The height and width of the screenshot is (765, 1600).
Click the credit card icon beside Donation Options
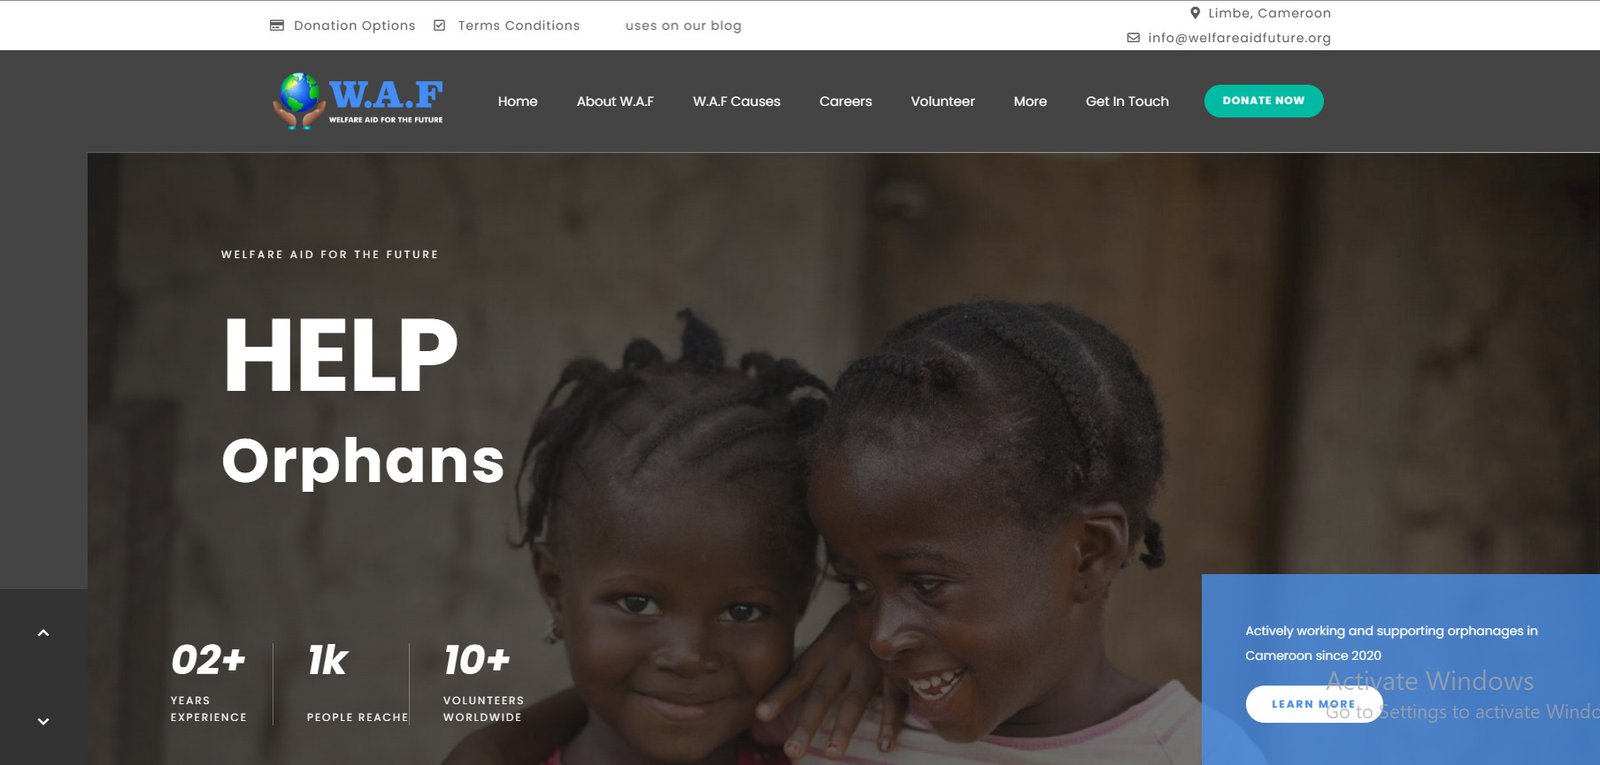pos(277,25)
